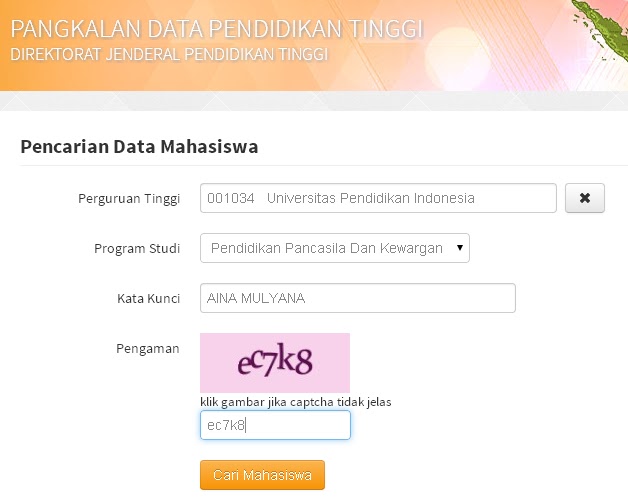Click the 001034 code in university field

[231, 198]
